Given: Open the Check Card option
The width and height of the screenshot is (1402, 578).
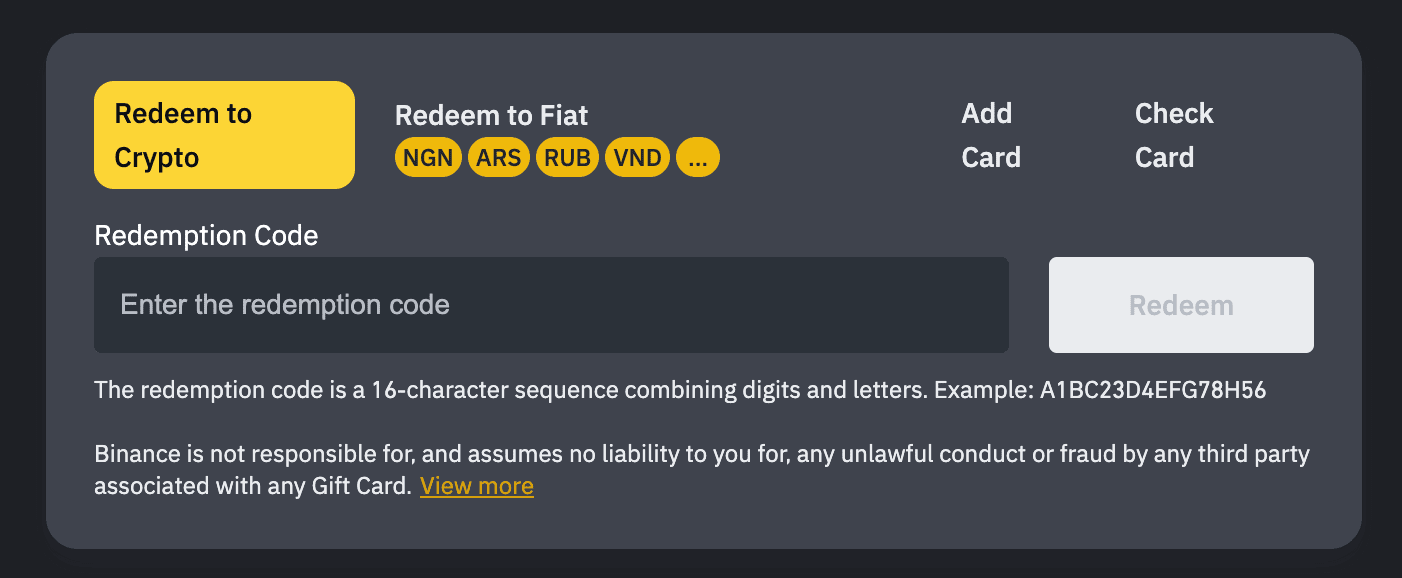Looking at the screenshot, I should tap(1174, 135).
